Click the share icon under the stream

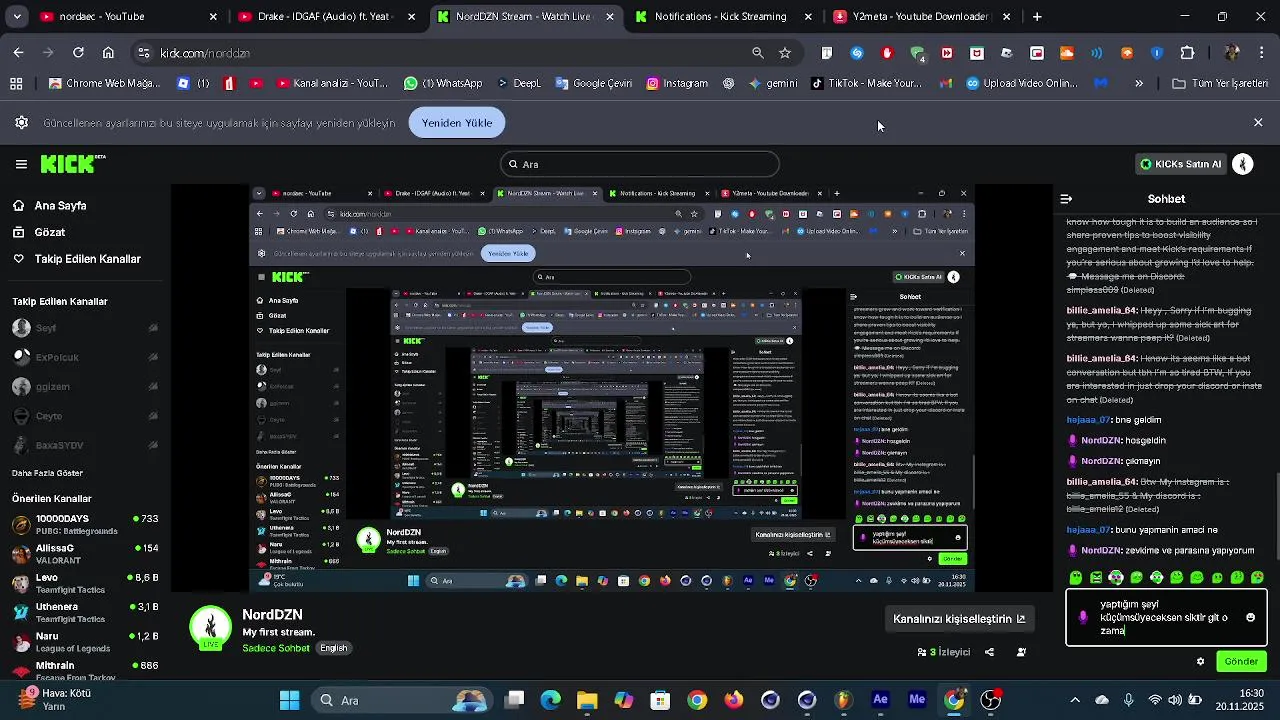(x=989, y=652)
